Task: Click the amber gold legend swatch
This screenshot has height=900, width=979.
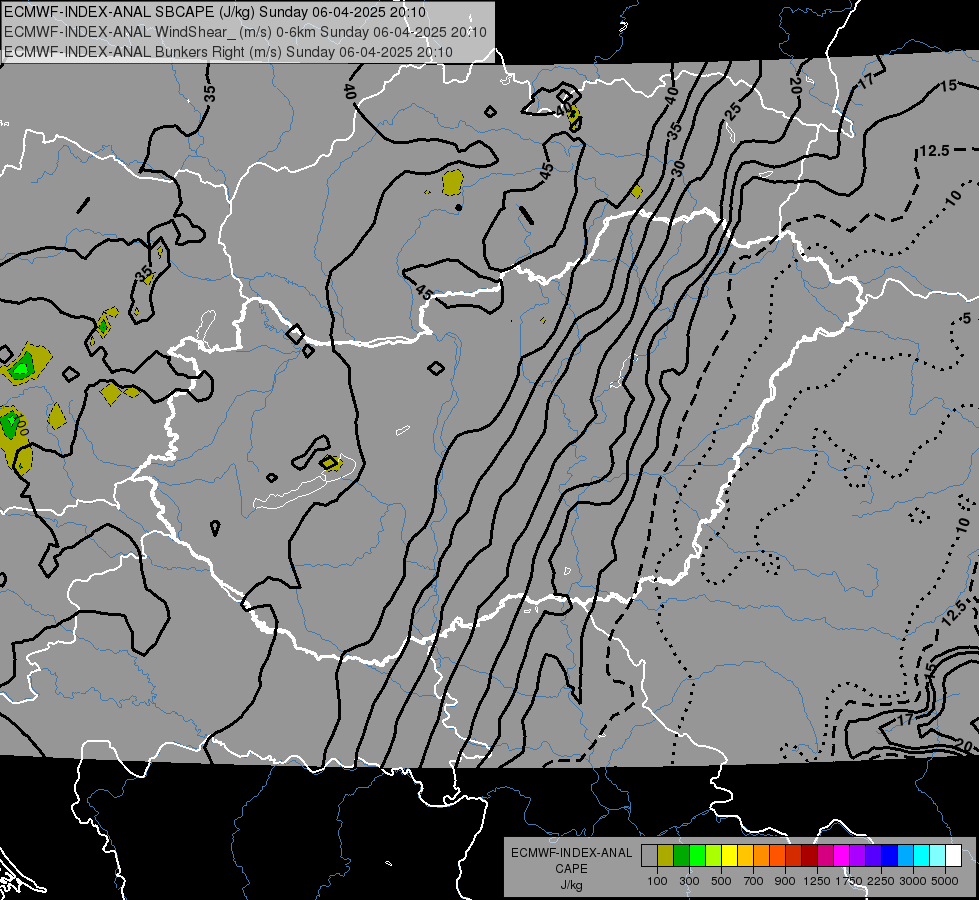Action: [x=745, y=856]
